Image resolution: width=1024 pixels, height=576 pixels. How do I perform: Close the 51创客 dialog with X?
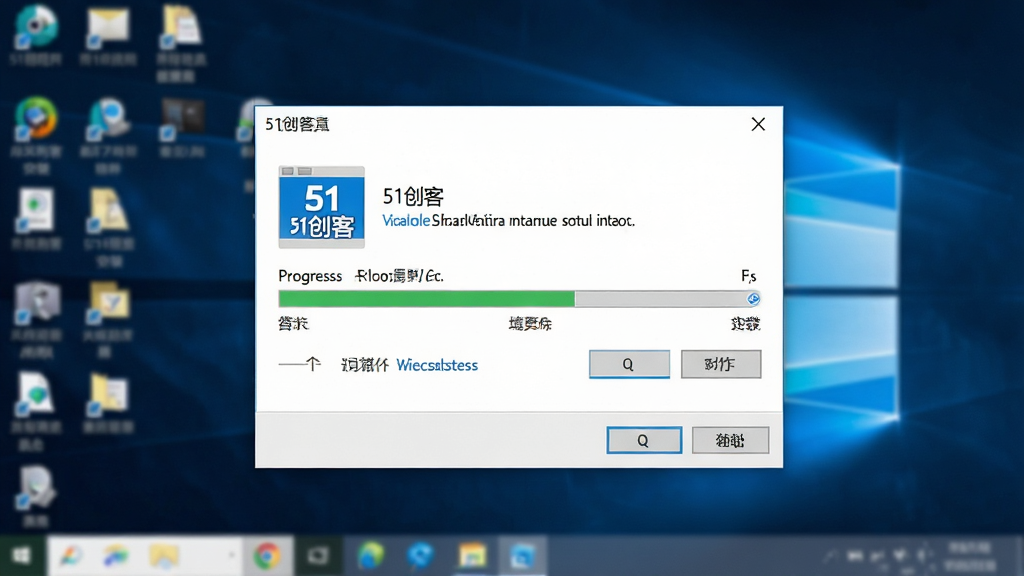(x=758, y=124)
